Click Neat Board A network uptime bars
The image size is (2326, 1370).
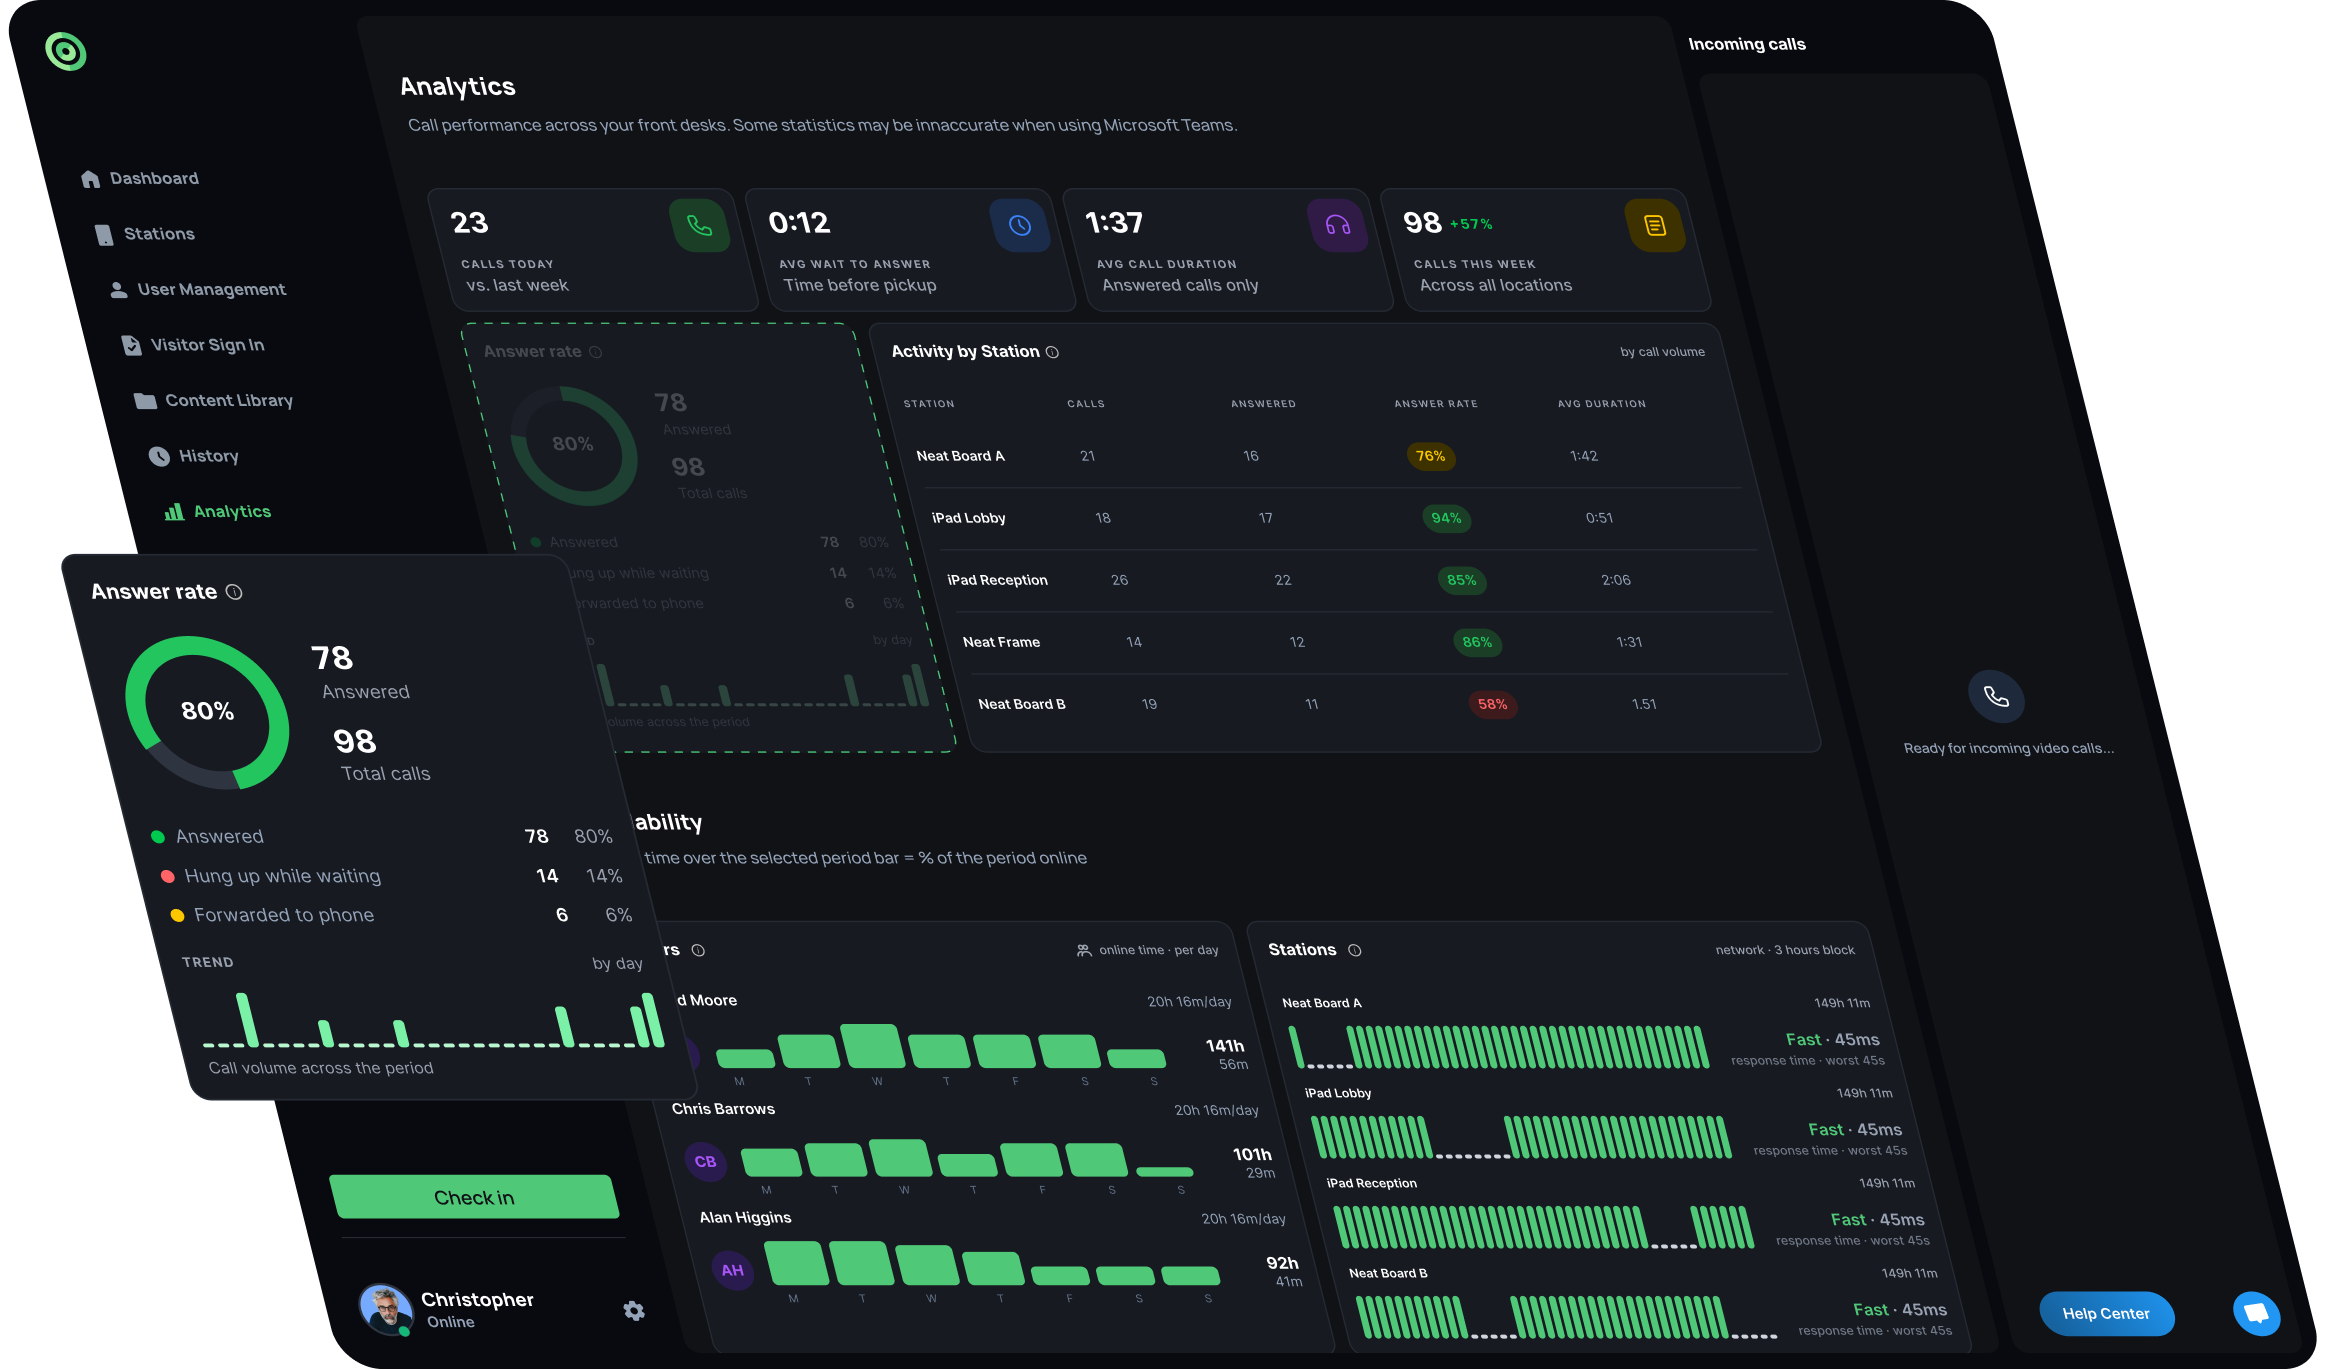pyautogui.click(x=1500, y=1047)
